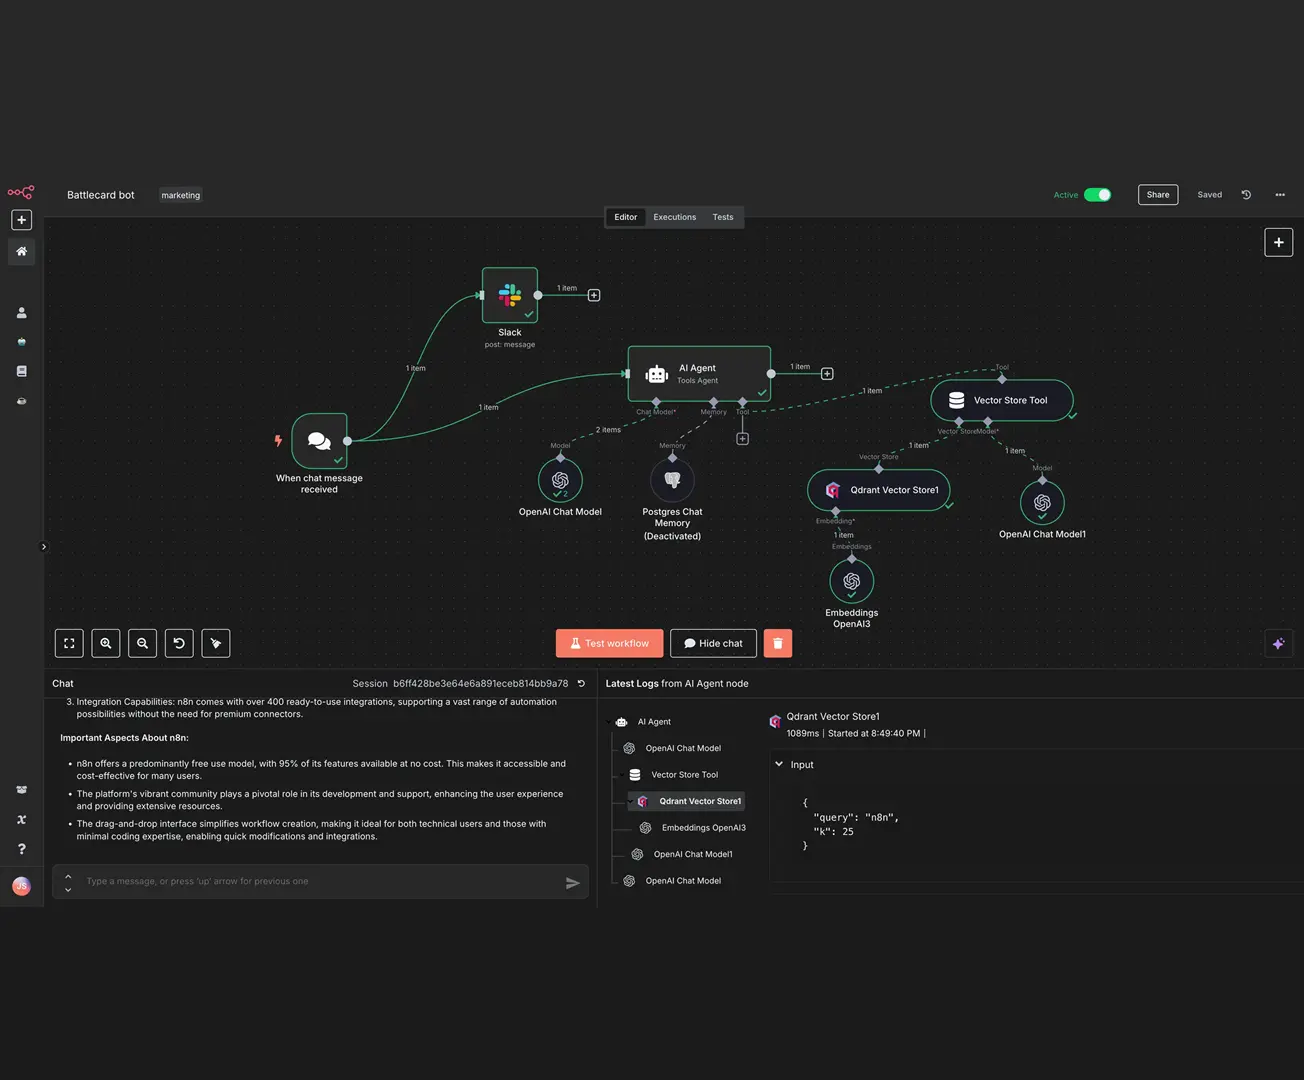
Task: Switch to the Tests tab
Action: click(723, 217)
